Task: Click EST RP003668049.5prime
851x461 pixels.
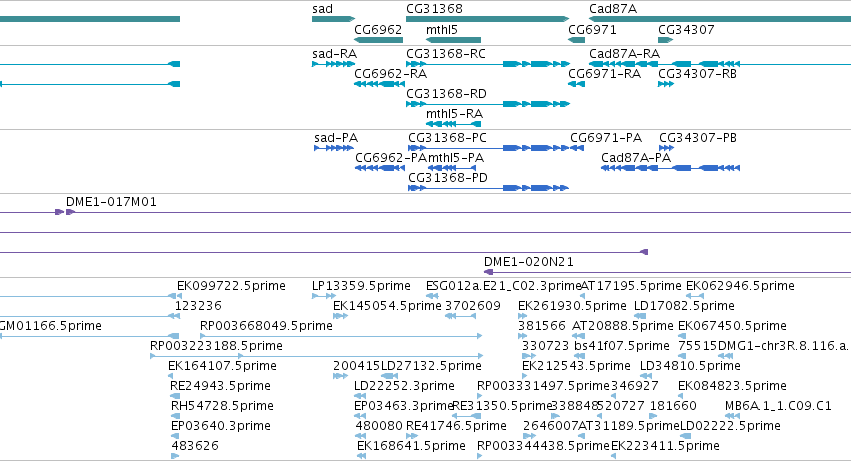Action: (341, 337)
